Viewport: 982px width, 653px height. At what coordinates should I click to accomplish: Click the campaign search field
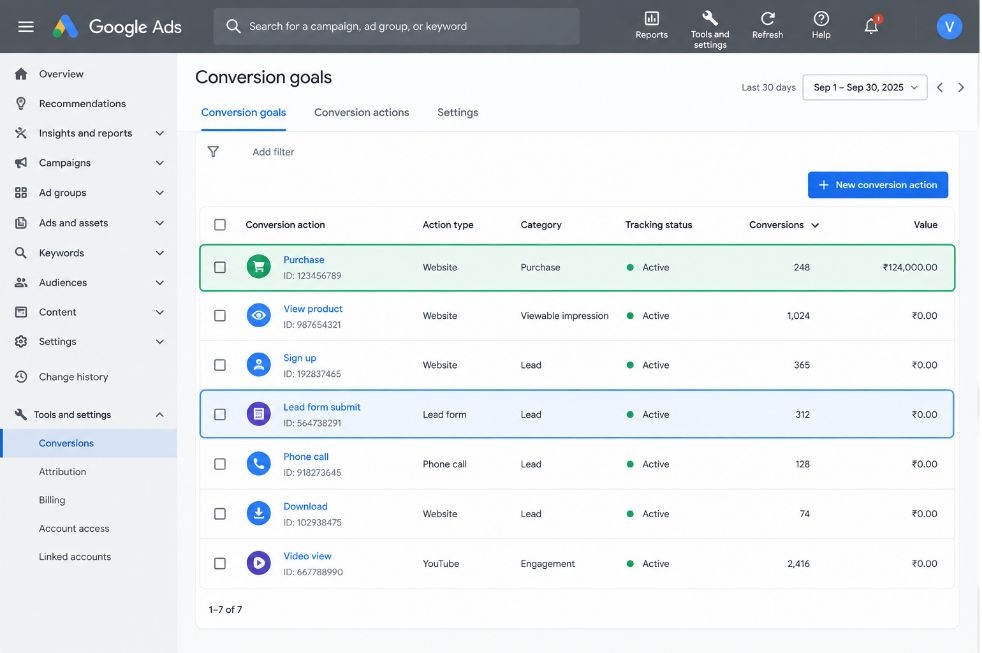click(396, 26)
